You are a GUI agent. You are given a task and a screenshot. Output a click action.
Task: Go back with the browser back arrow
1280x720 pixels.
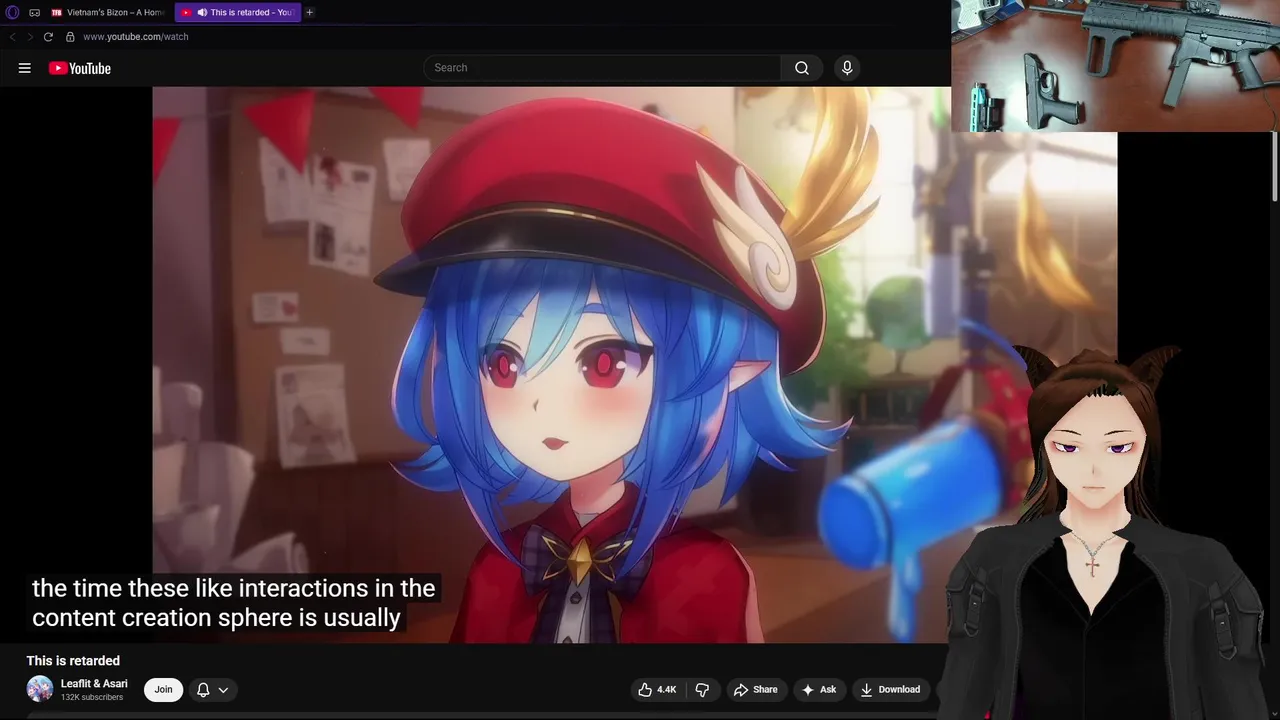click(12, 37)
